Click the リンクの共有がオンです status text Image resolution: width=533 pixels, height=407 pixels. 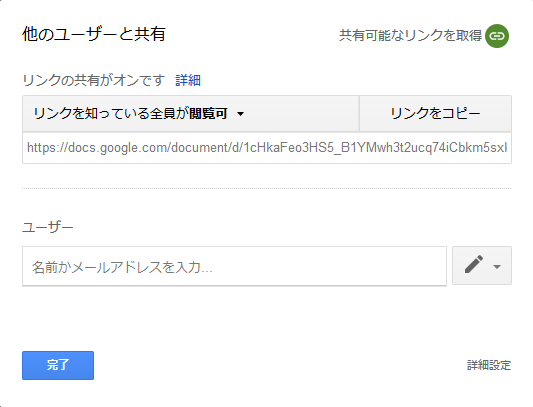(93, 81)
